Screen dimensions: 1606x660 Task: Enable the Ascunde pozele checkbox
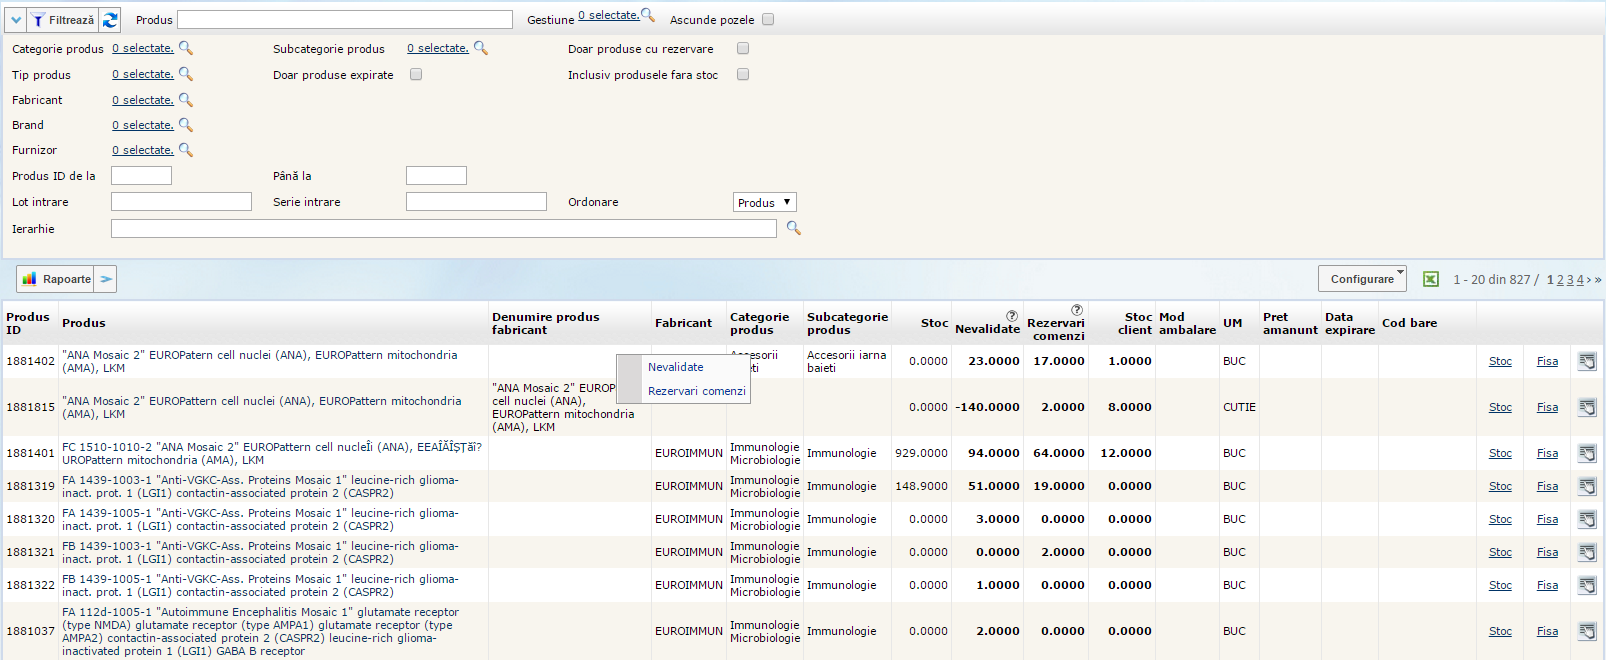coord(768,19)
